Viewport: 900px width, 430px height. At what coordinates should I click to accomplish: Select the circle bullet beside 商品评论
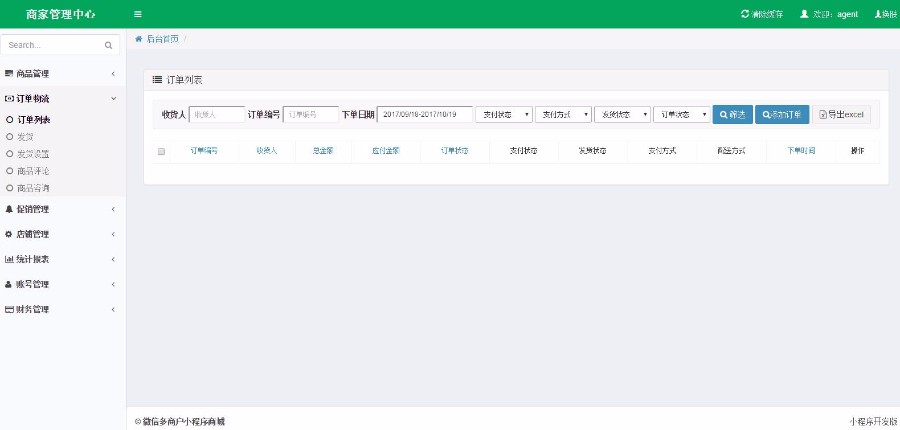9,171
